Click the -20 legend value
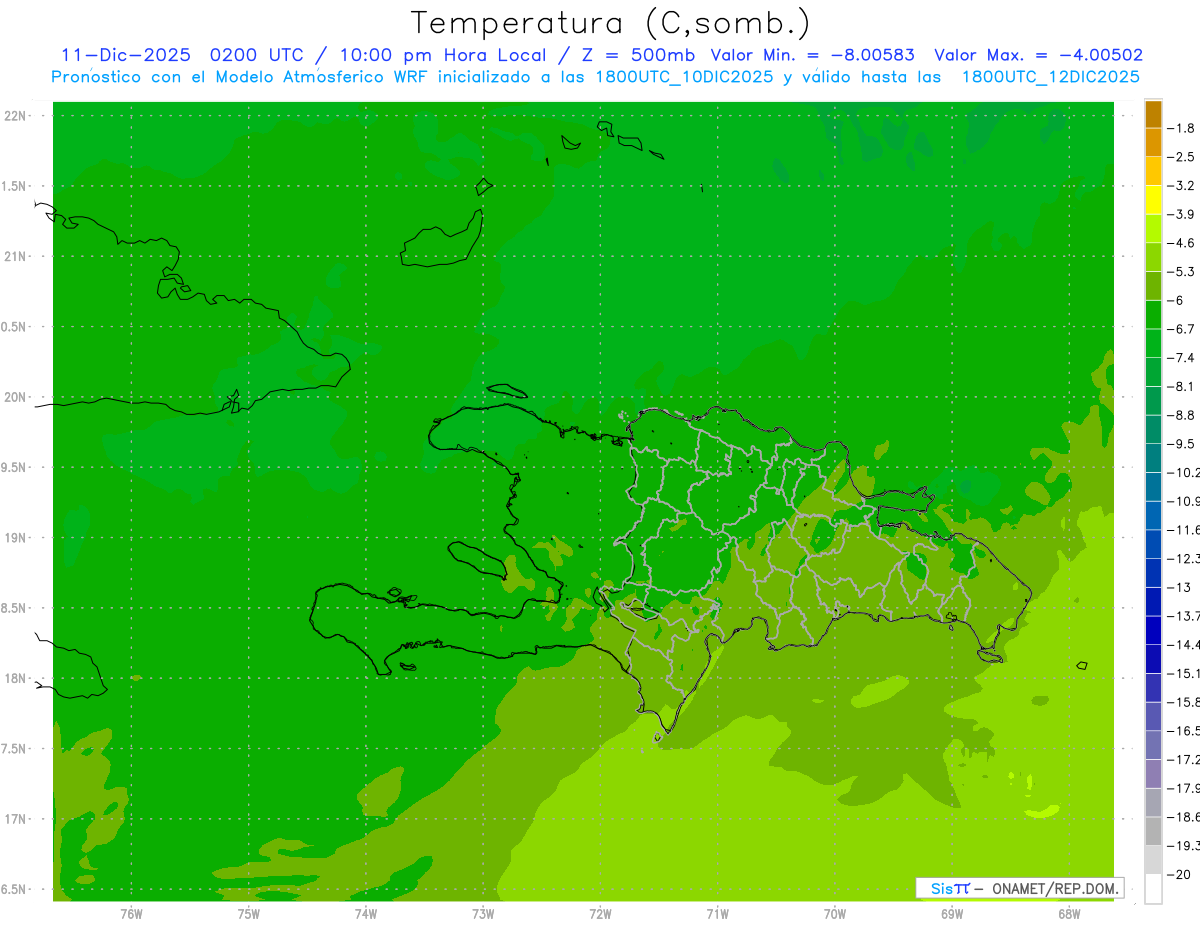This screenshot has height=927, width=1200. coord(1181,874)
